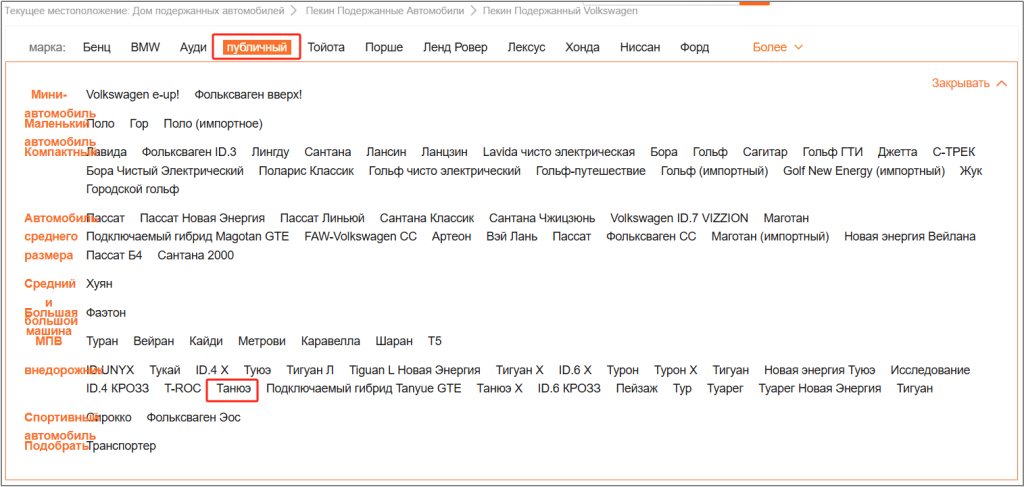Choose the Сирокко model

109,417
